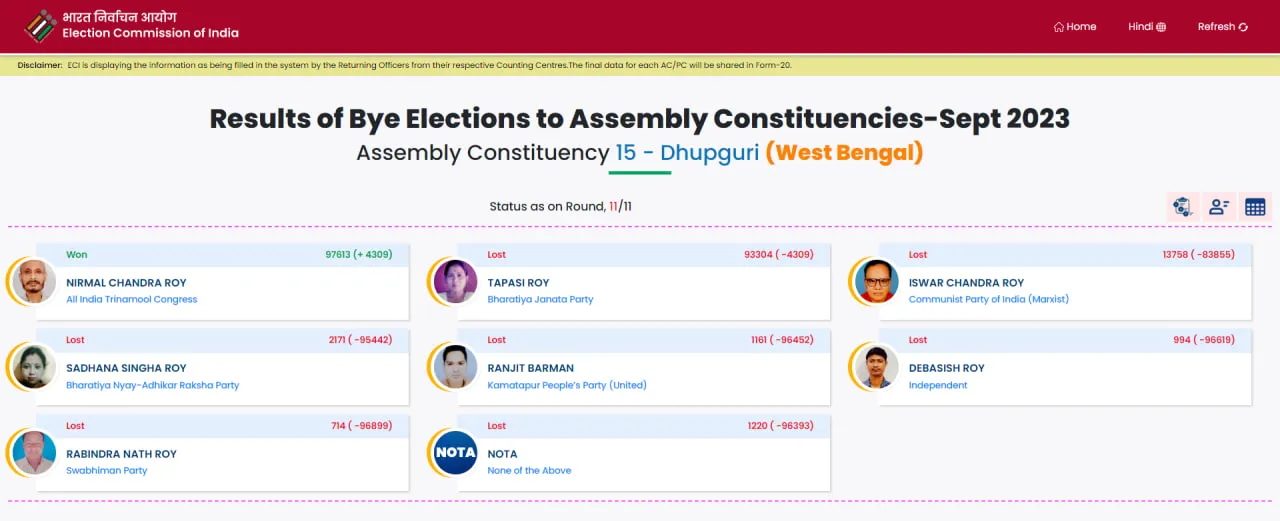Click the candidate list view icon
The image size is (1280, 521).
(1219, 207)
